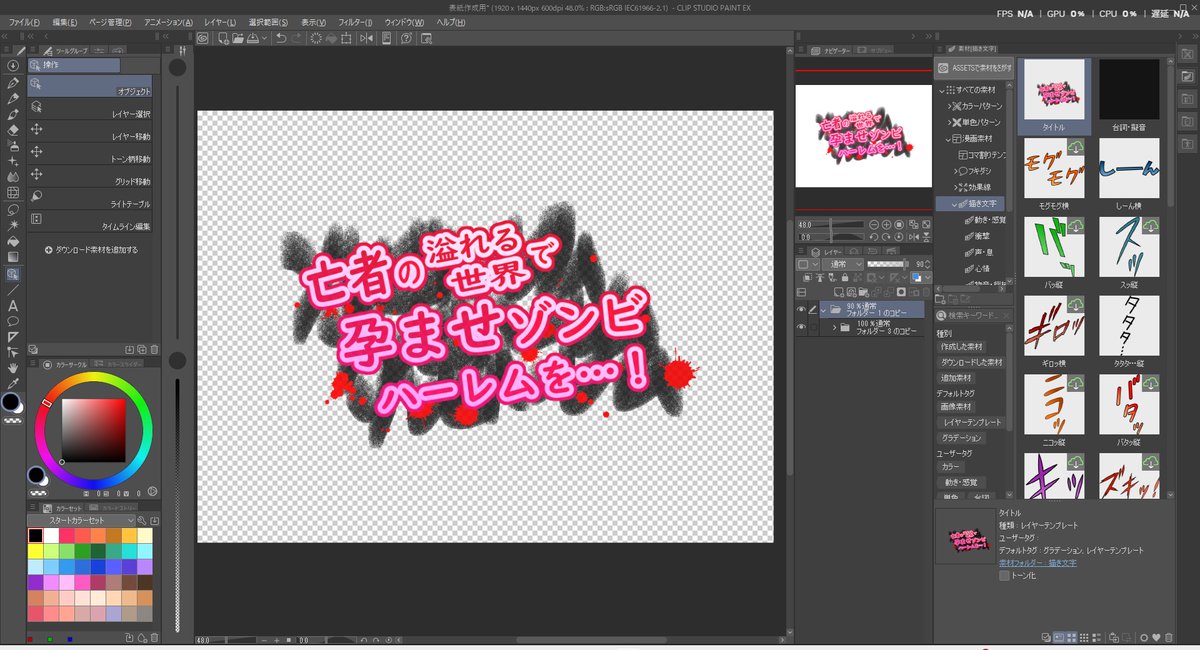The height and width of the screenshot is (650, 1200).
Task: Click the Open file folder icon
Action: (237, 38)
